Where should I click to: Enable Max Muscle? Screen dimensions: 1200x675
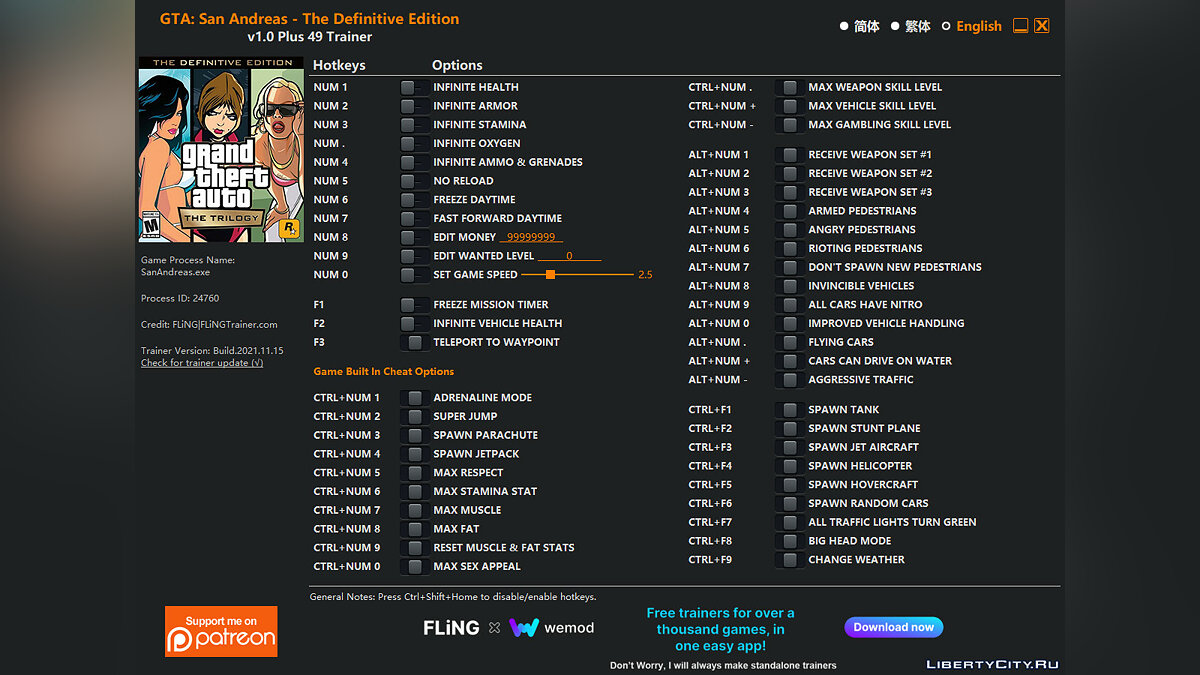(414, 510)
